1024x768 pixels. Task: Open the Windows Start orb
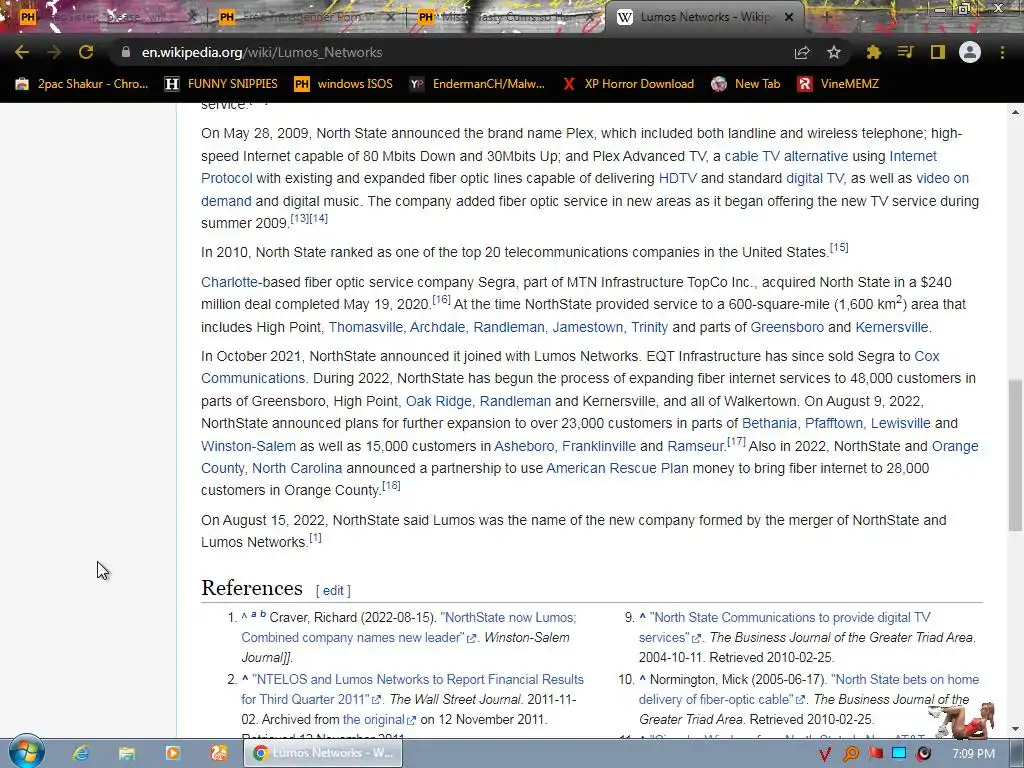pos(27,752)
